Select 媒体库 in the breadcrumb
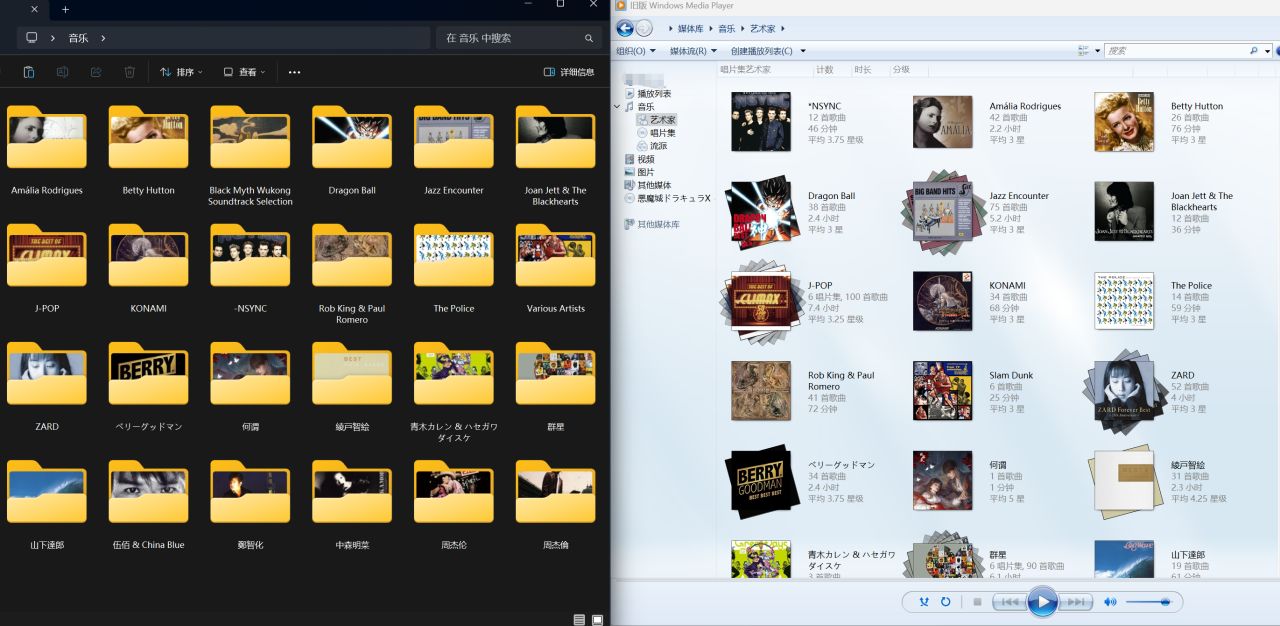1280x626 pixels. coord(690,29)
